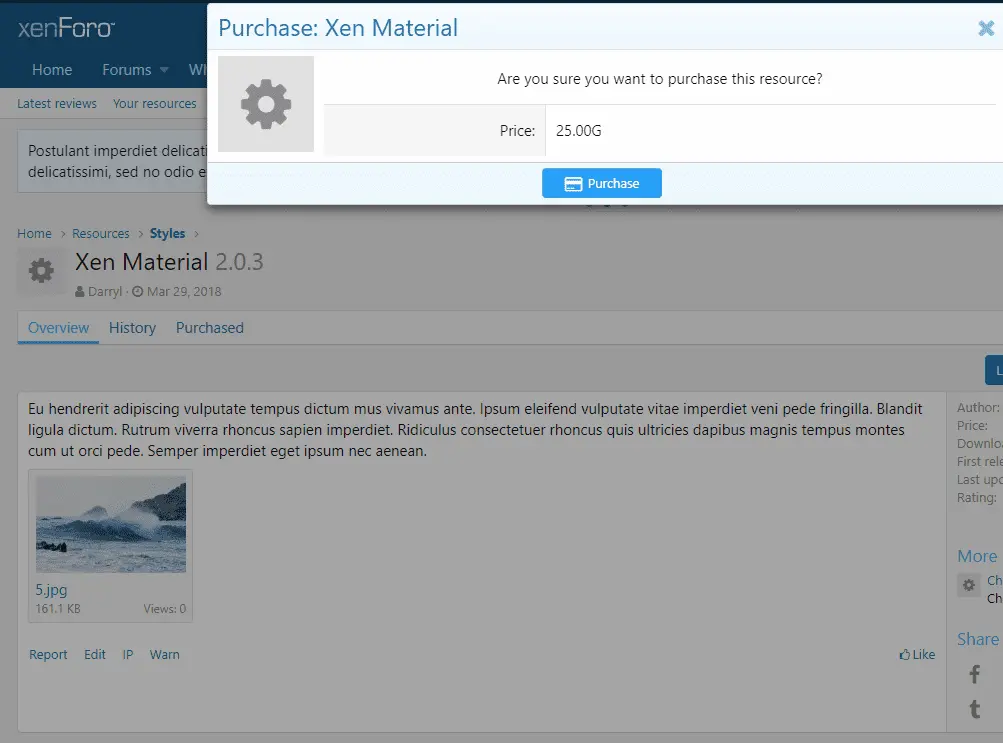Screen dimensions: 1003x743
Task: Click the 25.00G price value
Action: pyautogui.click(x=578, y=131)
